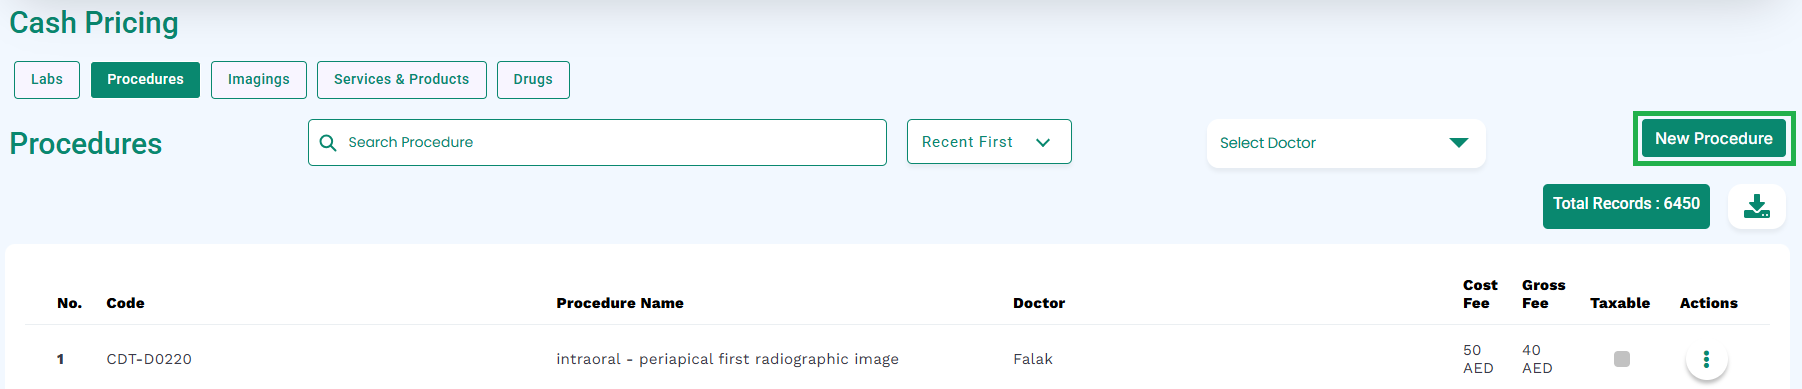Open the Select Doctor dropdown
The height and width of the screenshot is (389, 1802).
[x=1346, y=143]
